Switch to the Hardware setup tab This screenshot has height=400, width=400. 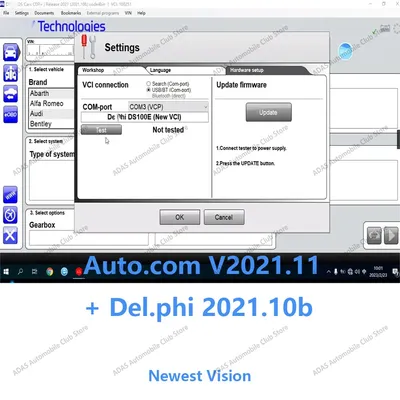click(x=247, y=70)
